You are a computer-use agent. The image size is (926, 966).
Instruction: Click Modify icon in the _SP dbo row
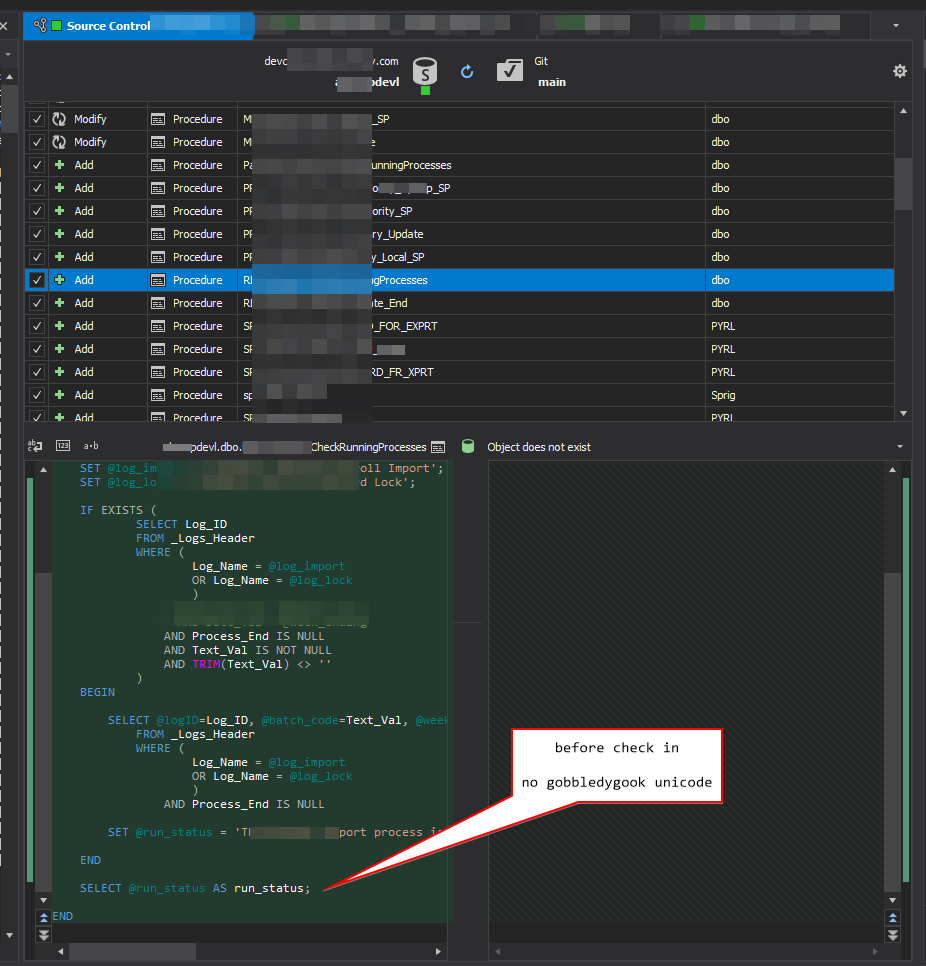[59, 119]
